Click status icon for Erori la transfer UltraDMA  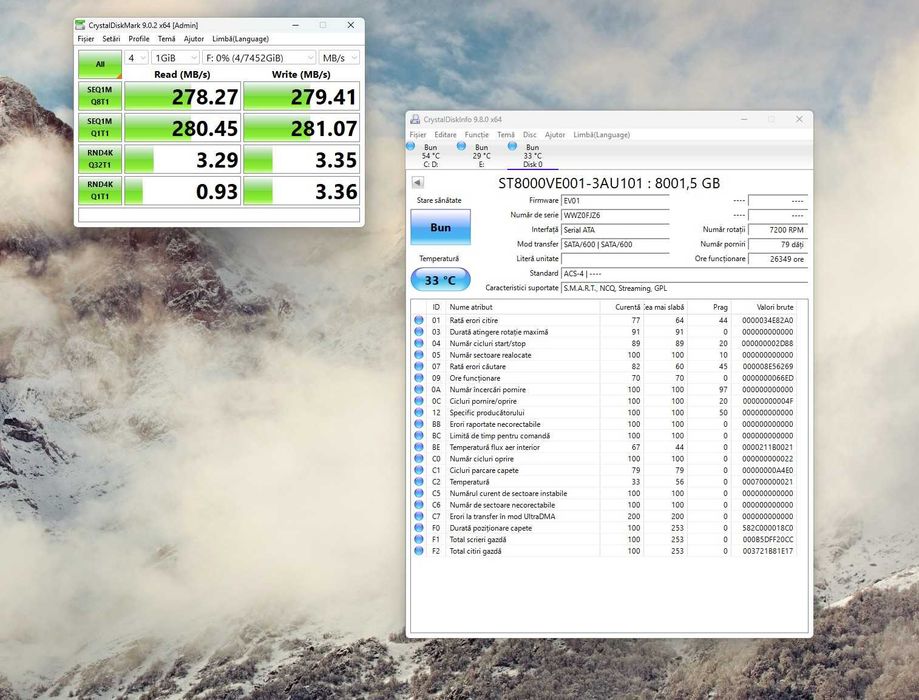418,516
